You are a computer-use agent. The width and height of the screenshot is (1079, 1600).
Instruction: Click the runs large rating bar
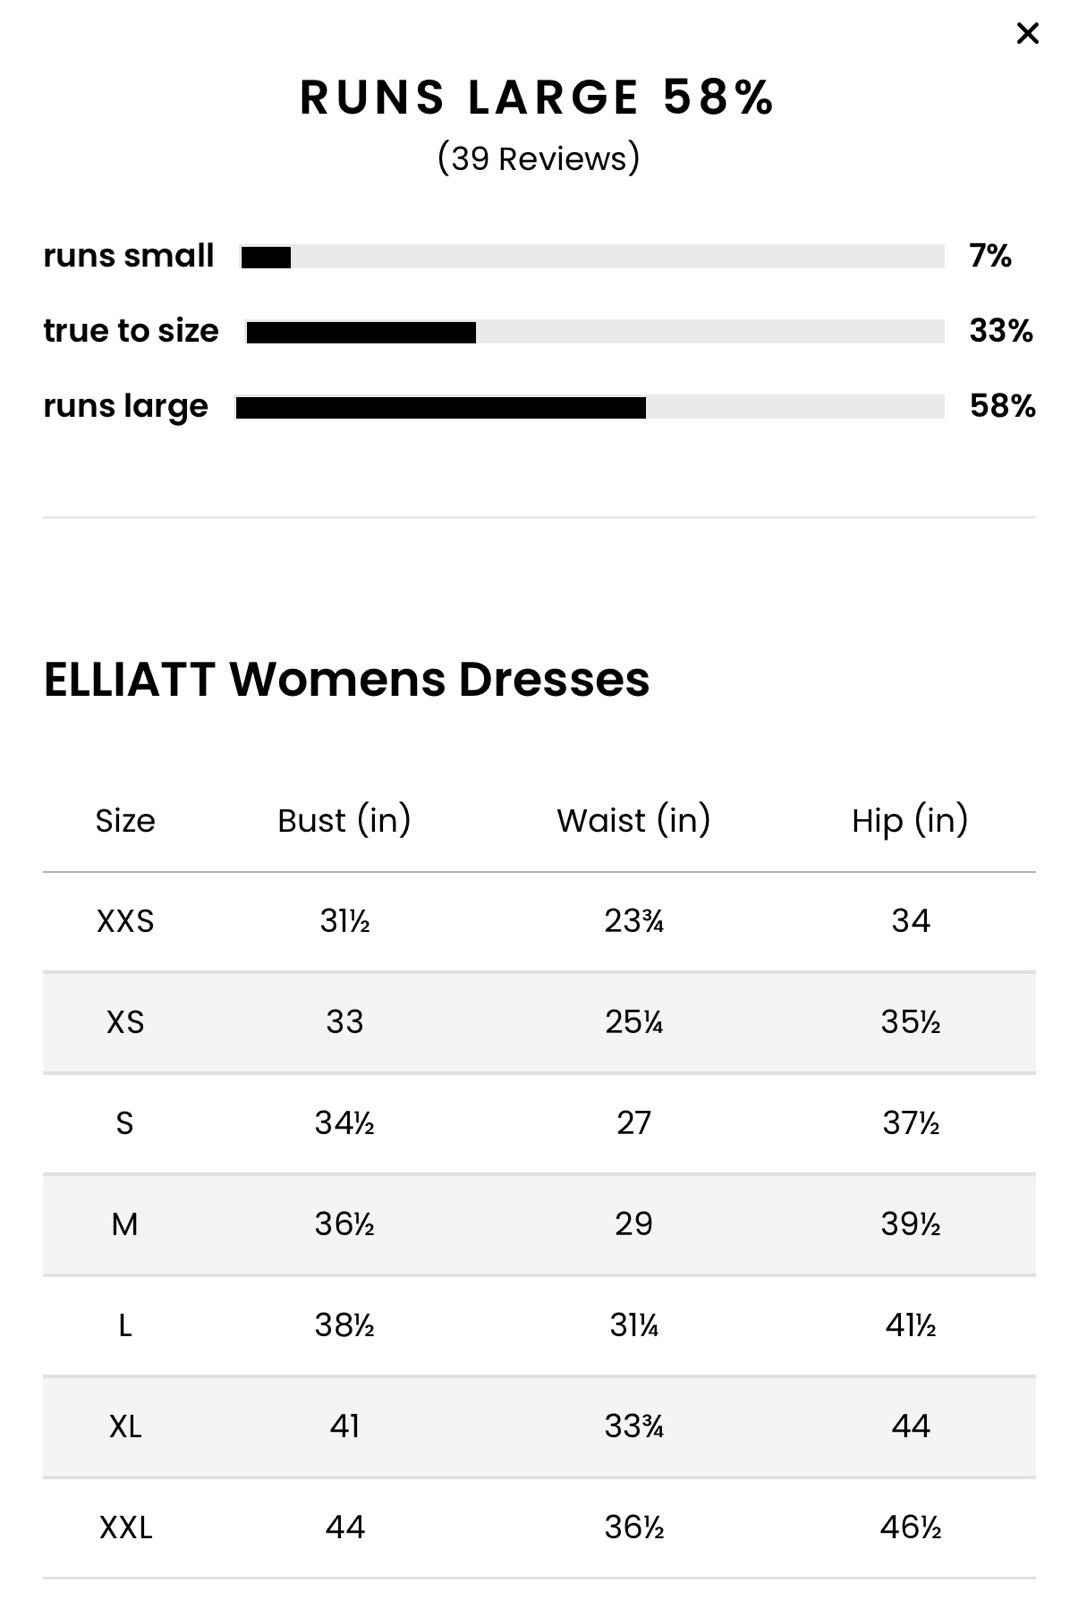[590, 407]
